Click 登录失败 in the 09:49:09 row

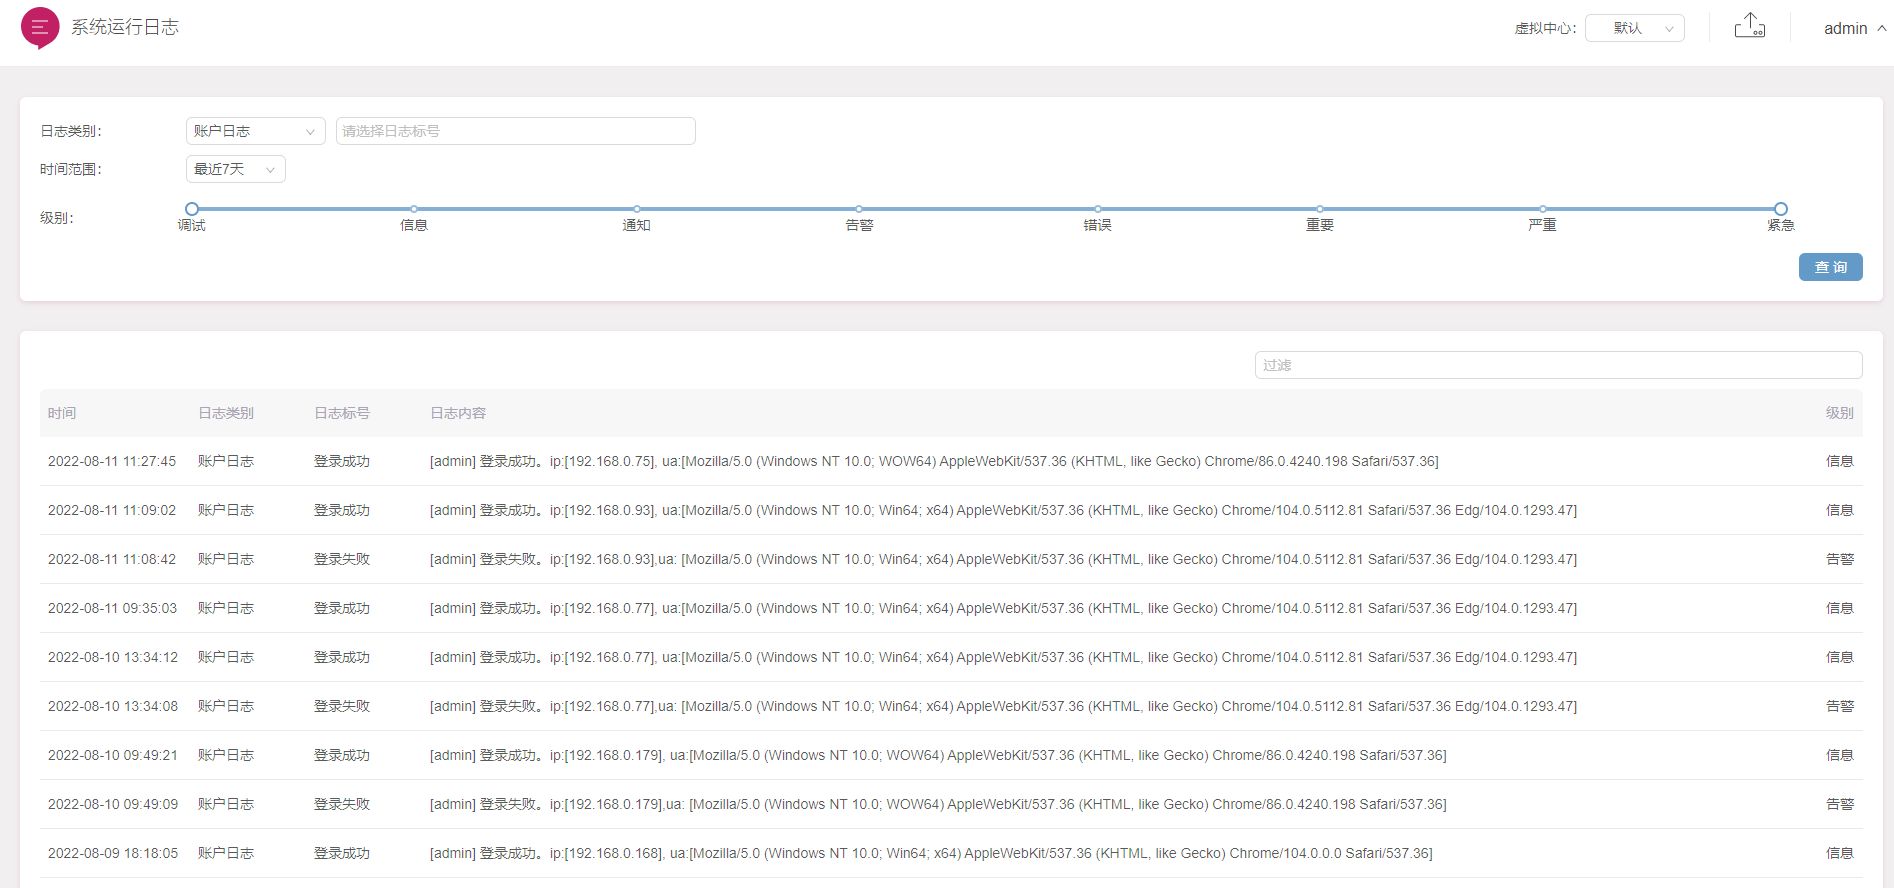tap(342, 804)
